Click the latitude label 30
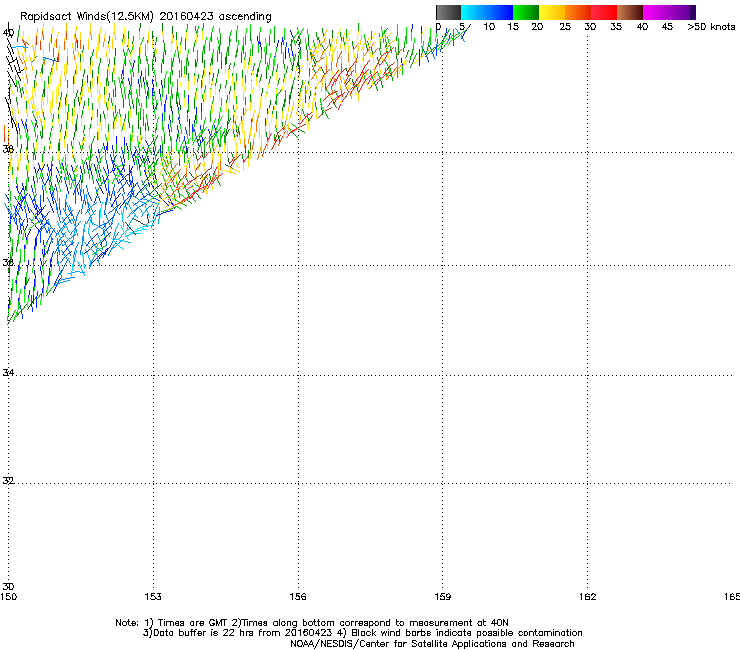 pyautogui.click(x=8, y=586)
